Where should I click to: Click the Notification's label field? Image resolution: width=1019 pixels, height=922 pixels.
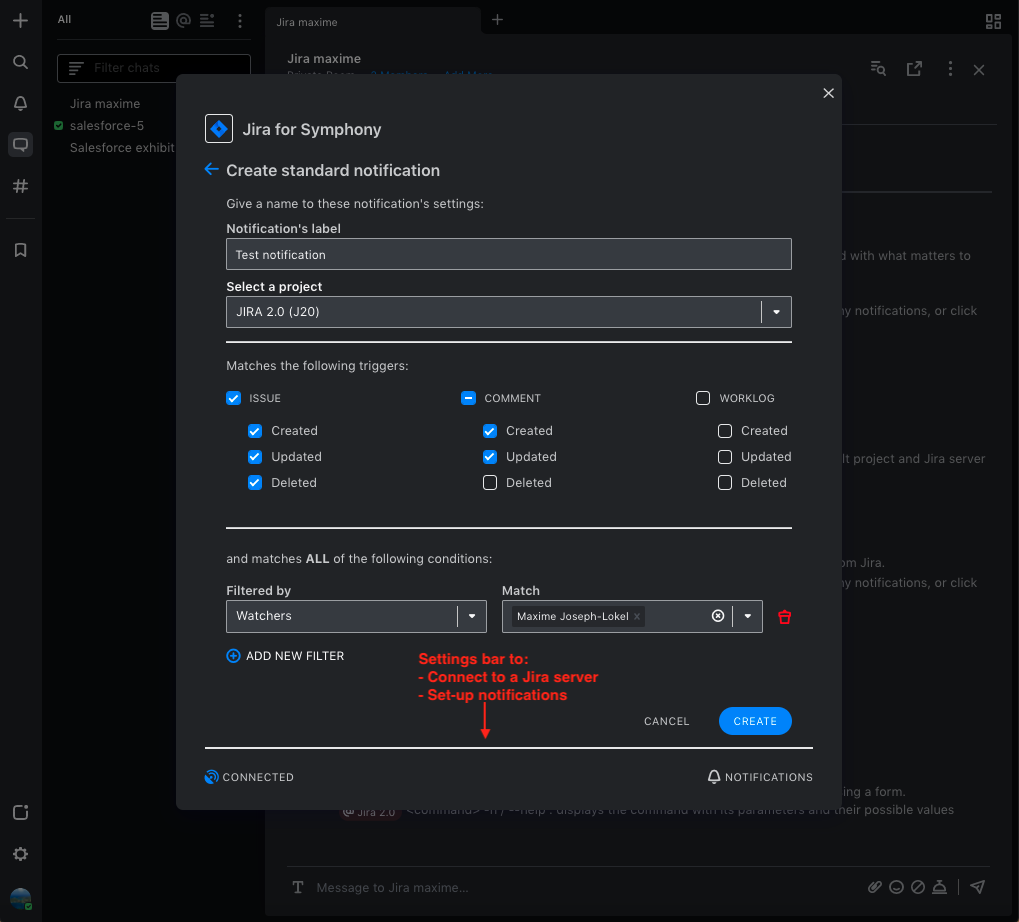tap(509, 254)
